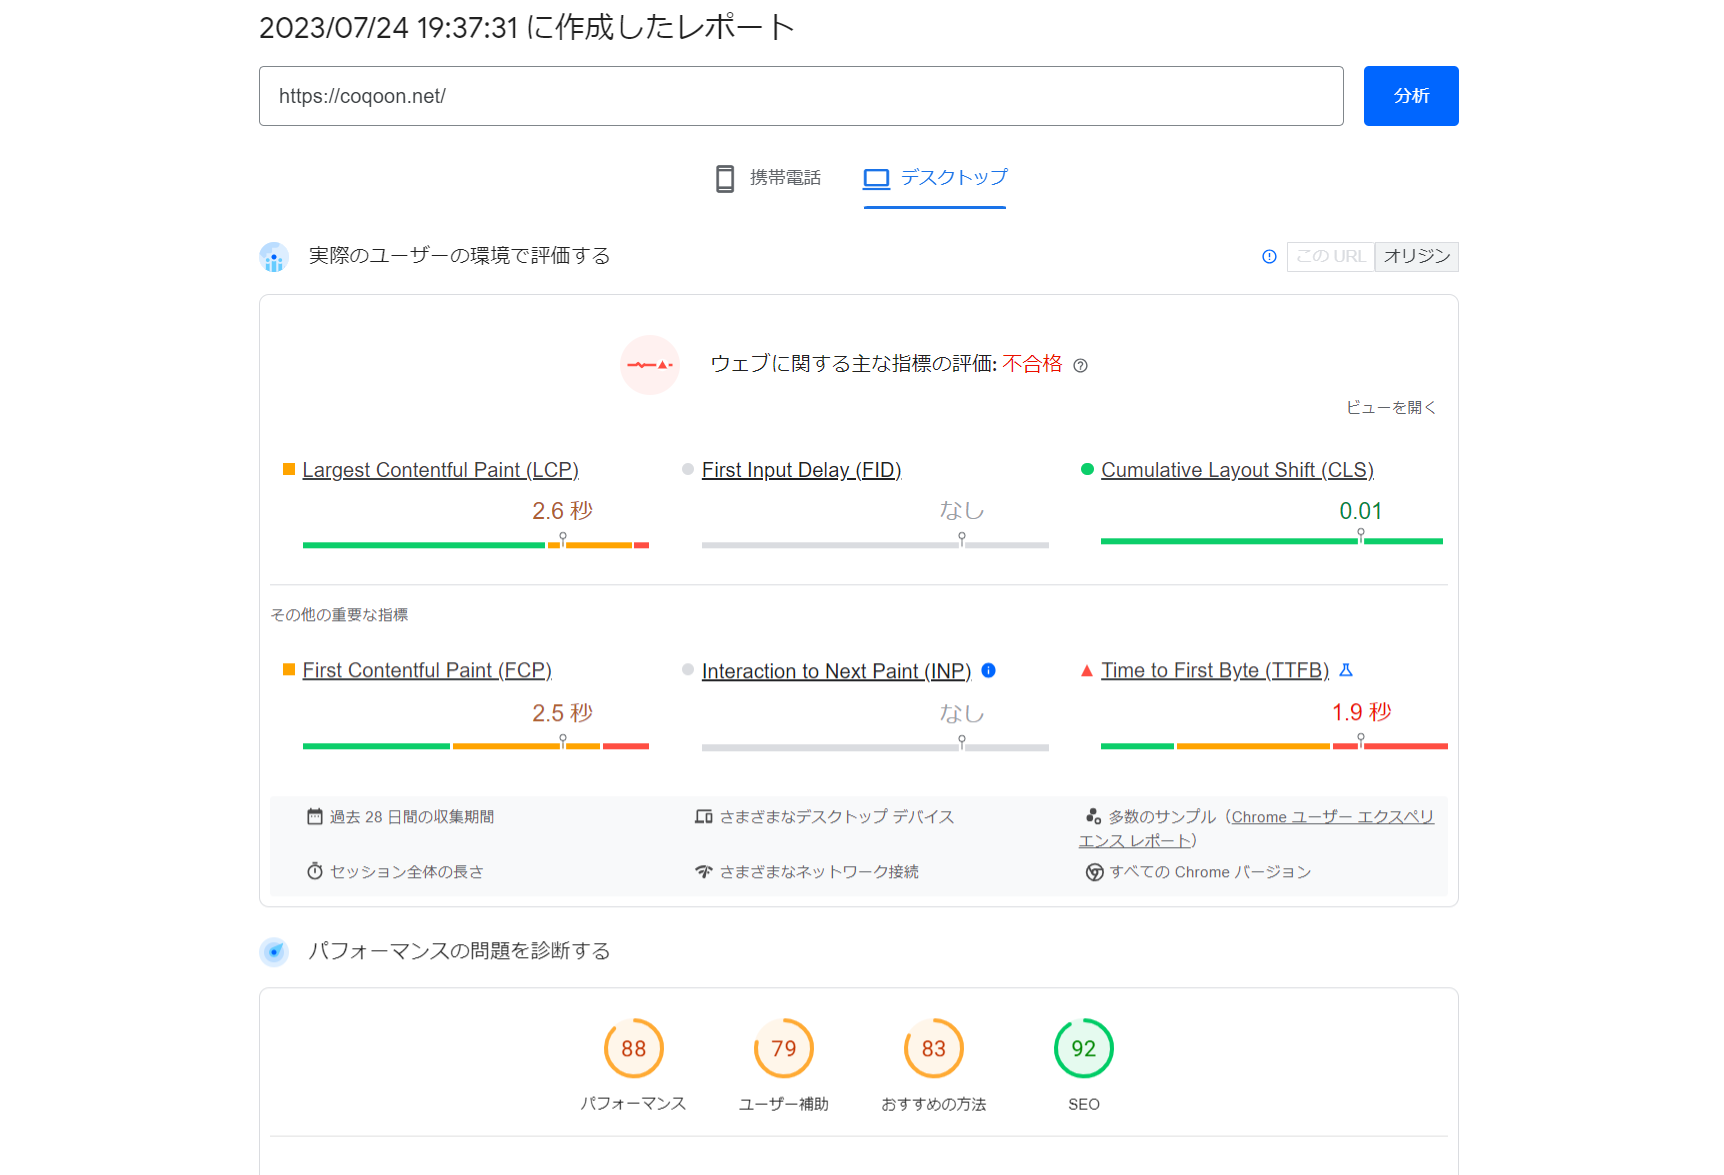1724x1175 pixels.
Task: Click the さまざまなデスクトップ デバイス text
Action: 837,817
